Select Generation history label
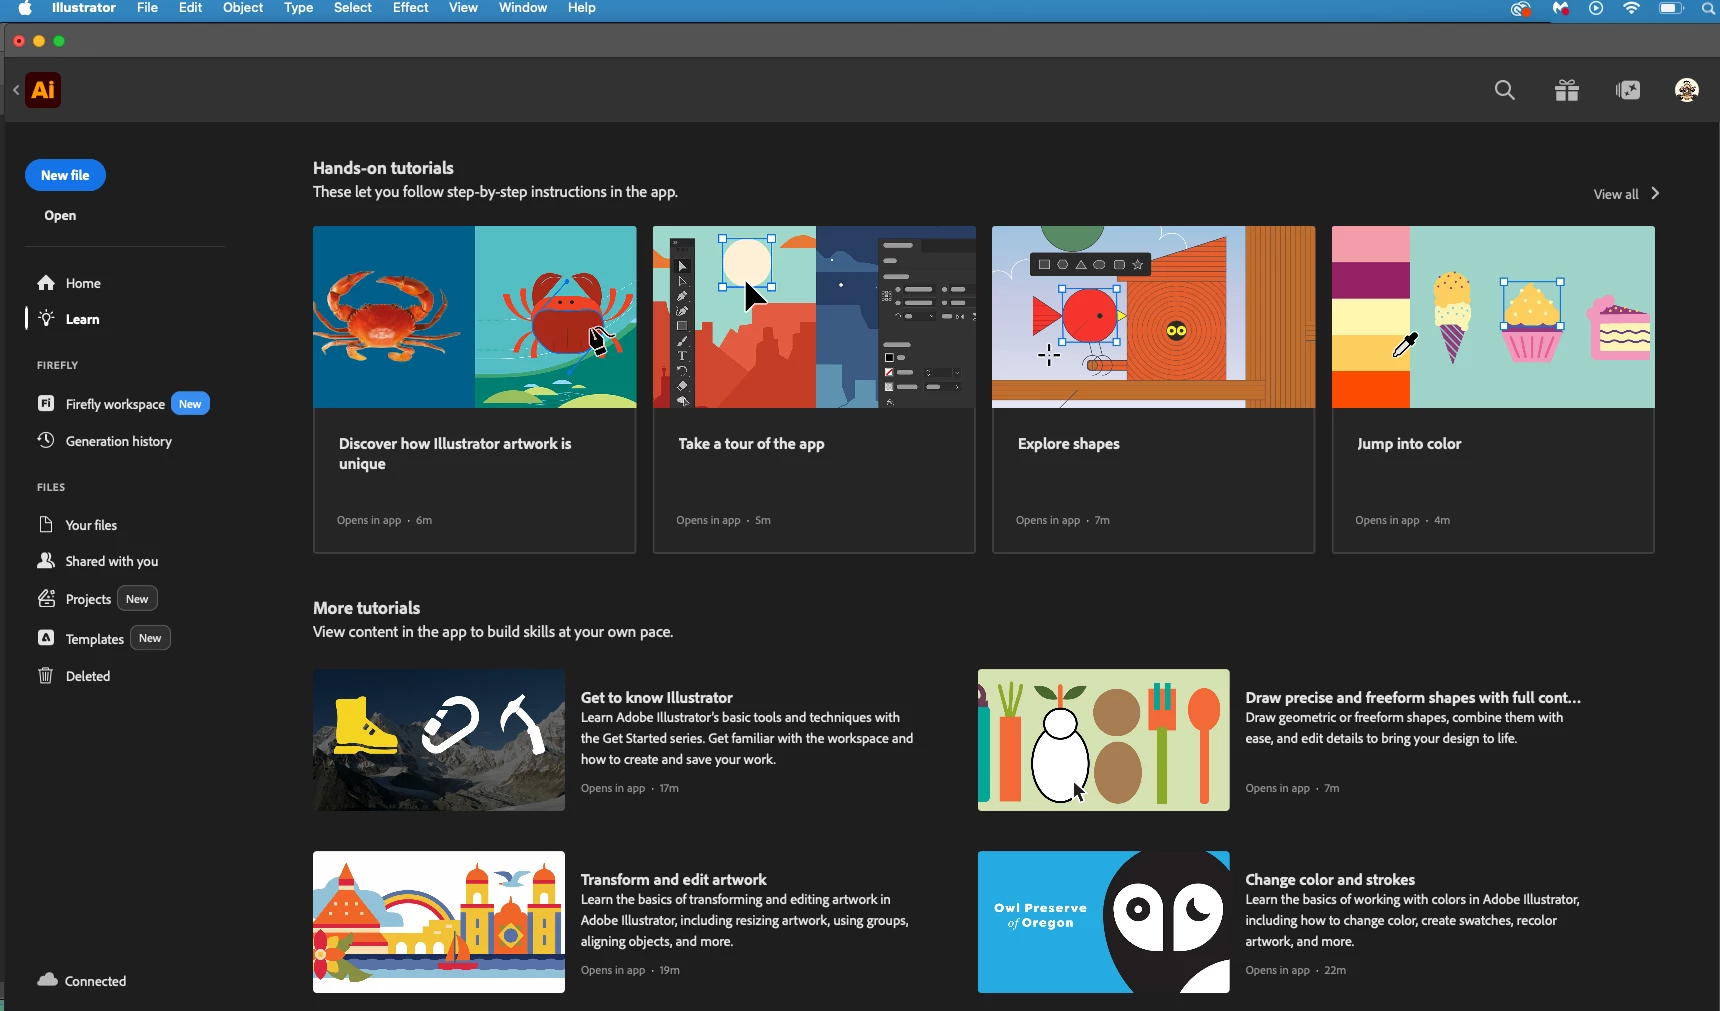 [119, 441]
